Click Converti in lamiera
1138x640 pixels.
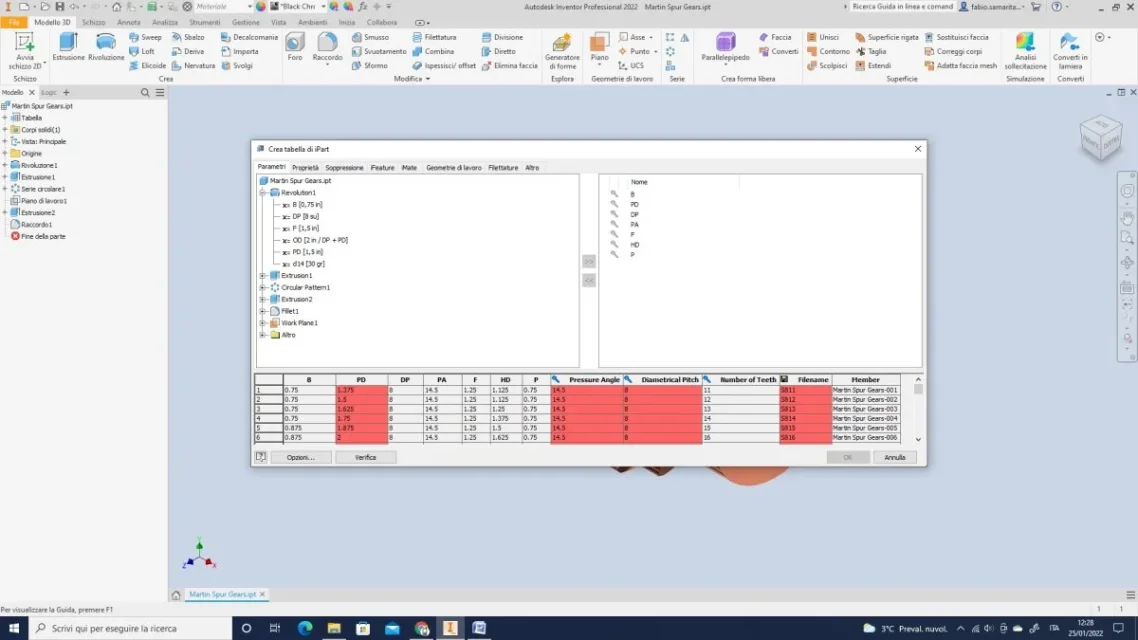coord(1070,51)
